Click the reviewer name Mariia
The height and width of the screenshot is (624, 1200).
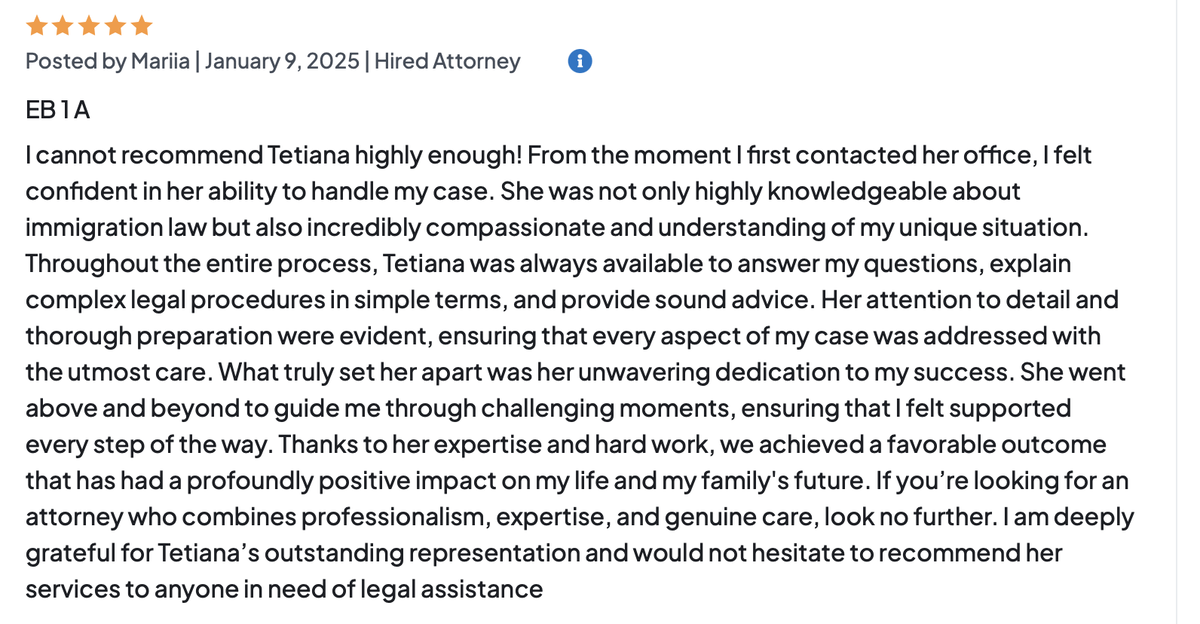pos(159,62)
